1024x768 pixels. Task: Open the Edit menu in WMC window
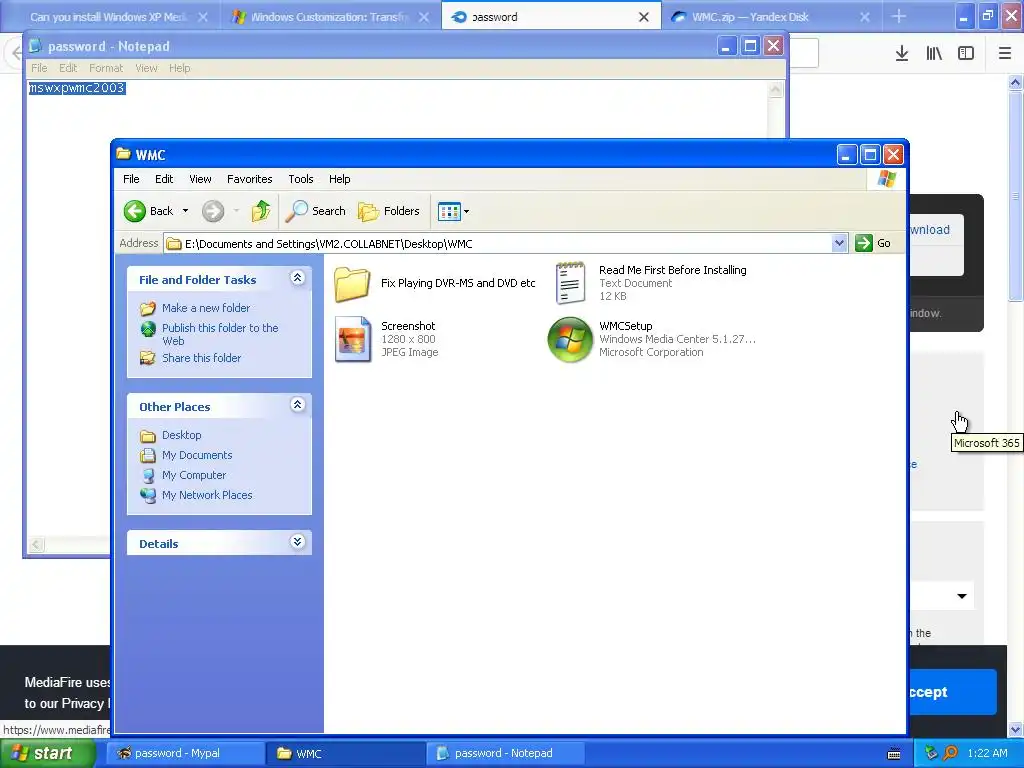pos(164,179)
